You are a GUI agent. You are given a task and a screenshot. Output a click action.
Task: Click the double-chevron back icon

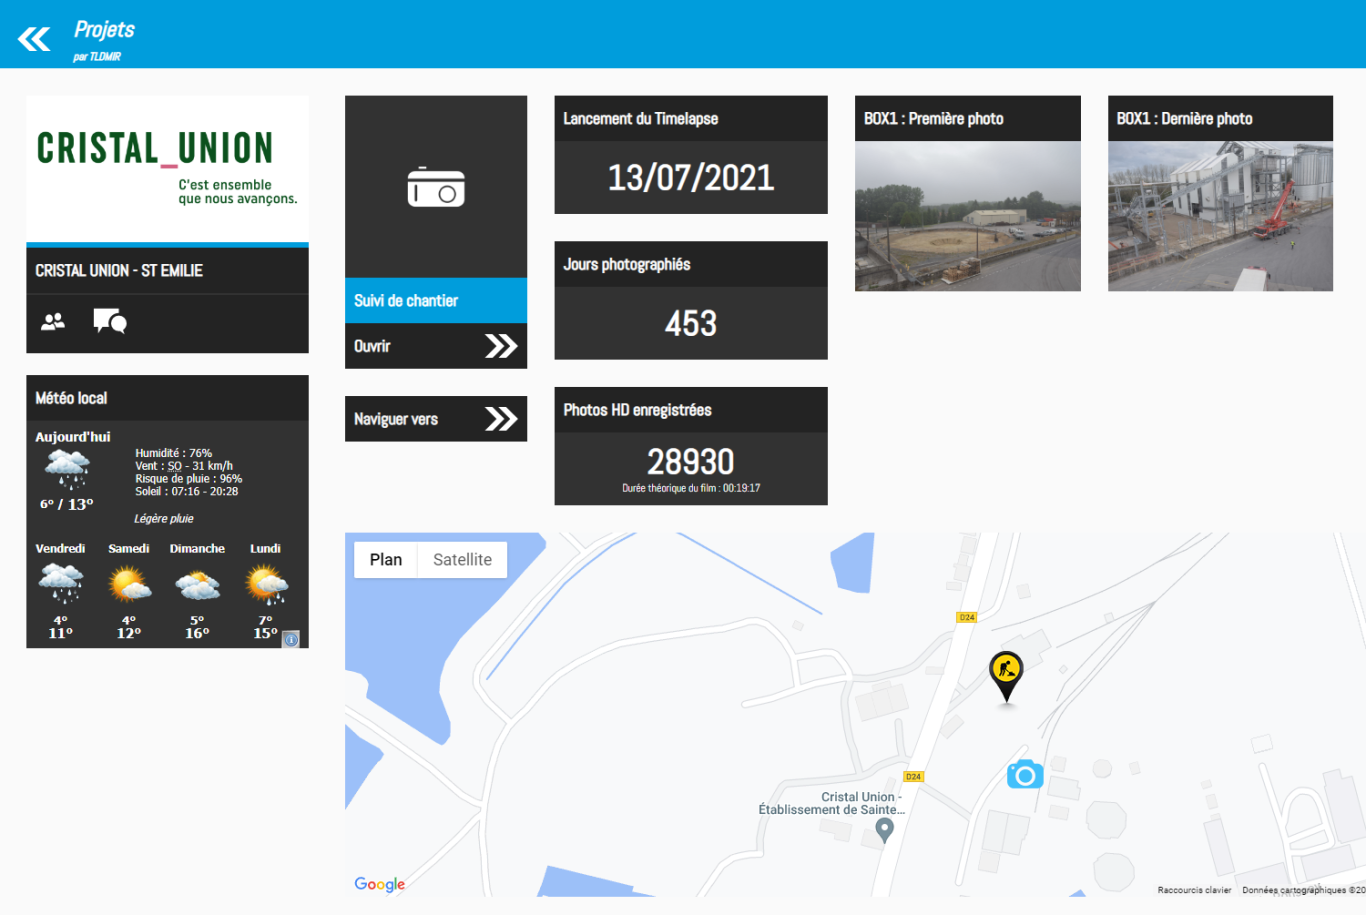click(34, 39)
